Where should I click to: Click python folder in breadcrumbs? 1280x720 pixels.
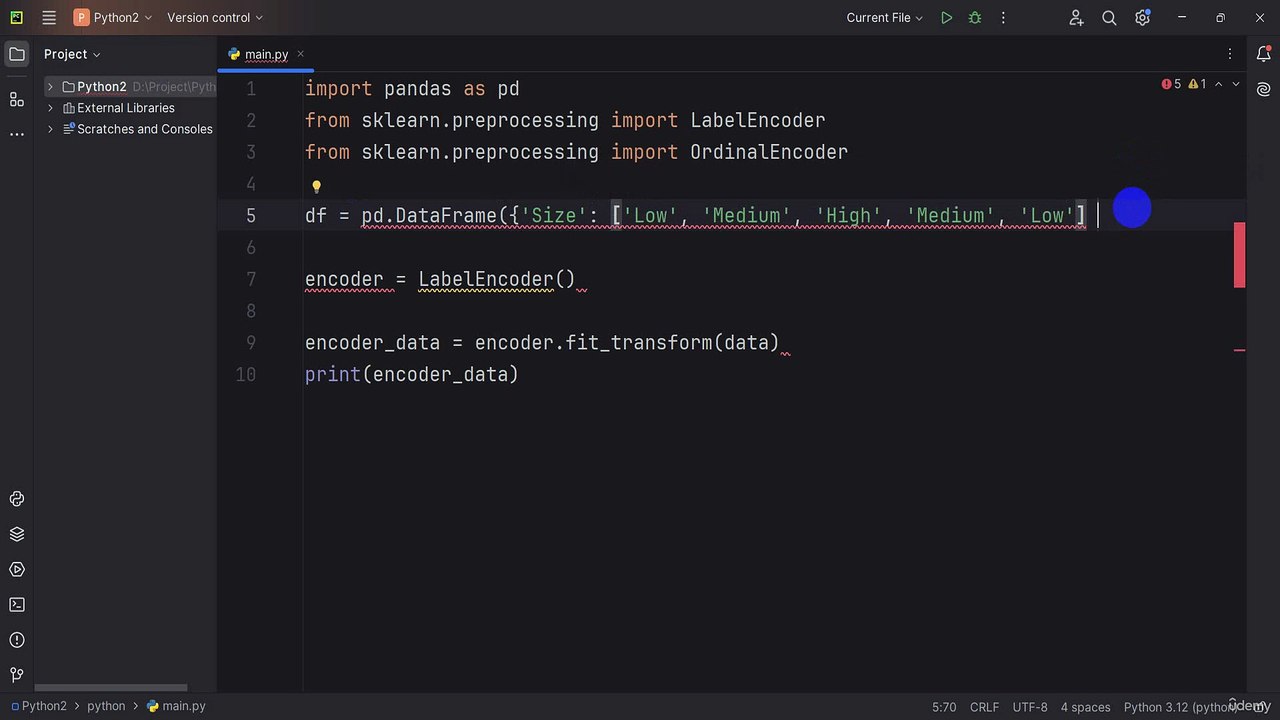tap(106, 706)
